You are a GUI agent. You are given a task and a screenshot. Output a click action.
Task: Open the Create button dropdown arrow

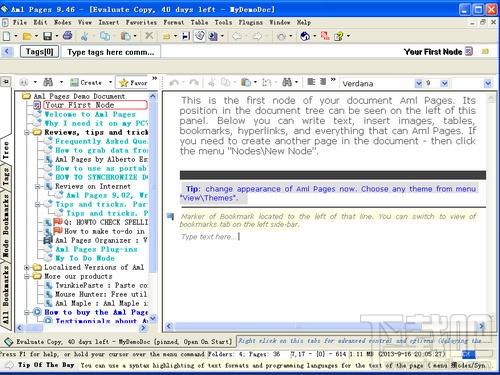110,82
